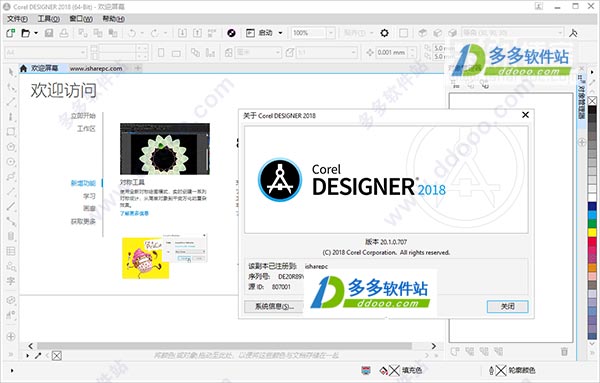Click the horizontal scrollbar left arrow
This screenshot has height=383, width=600.
31,346
